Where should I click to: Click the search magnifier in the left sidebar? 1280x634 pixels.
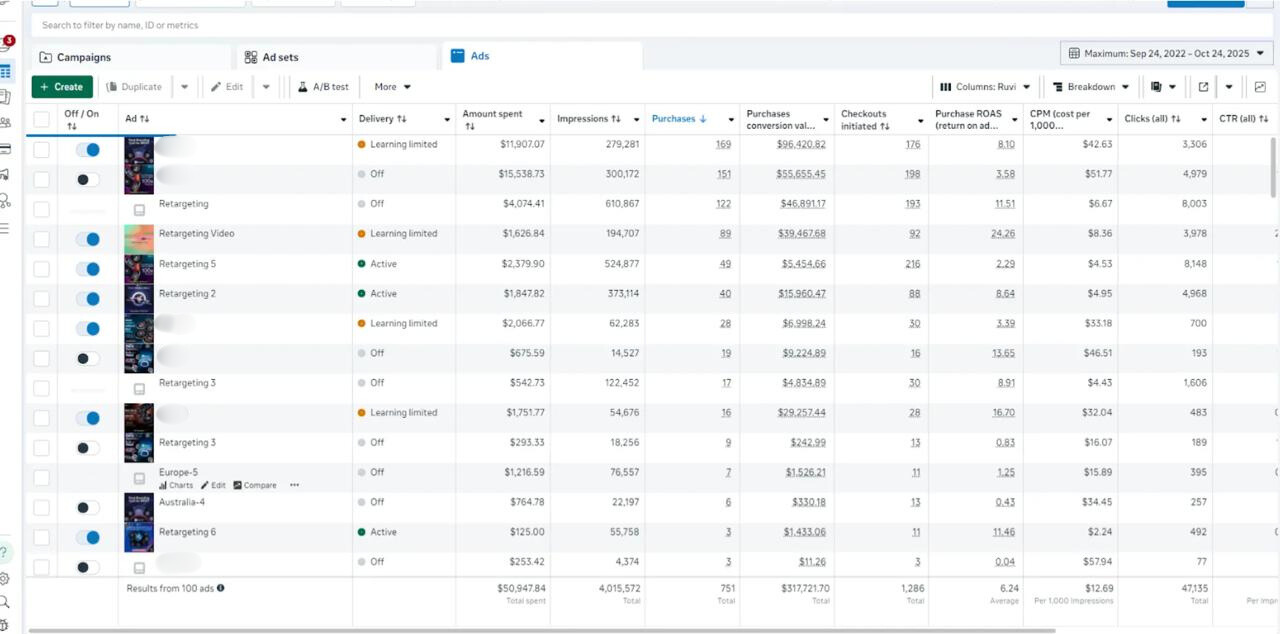(5, 601)
